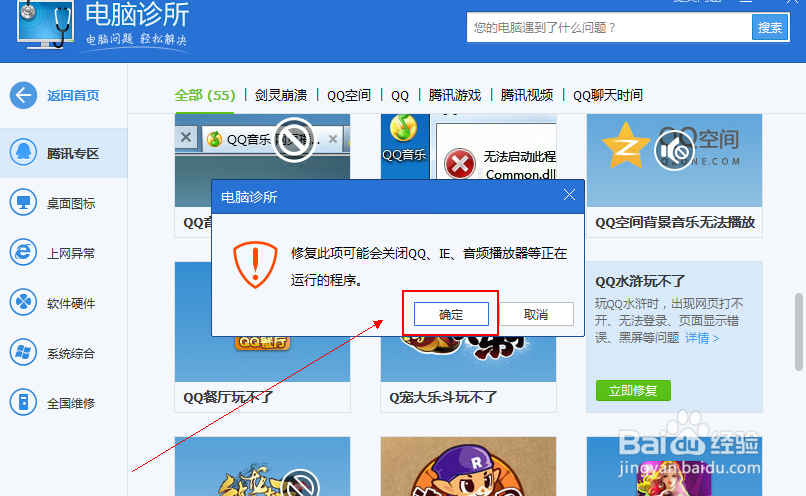Click the 电脑诊所 stethoscope logo icon

coord(45,23)
